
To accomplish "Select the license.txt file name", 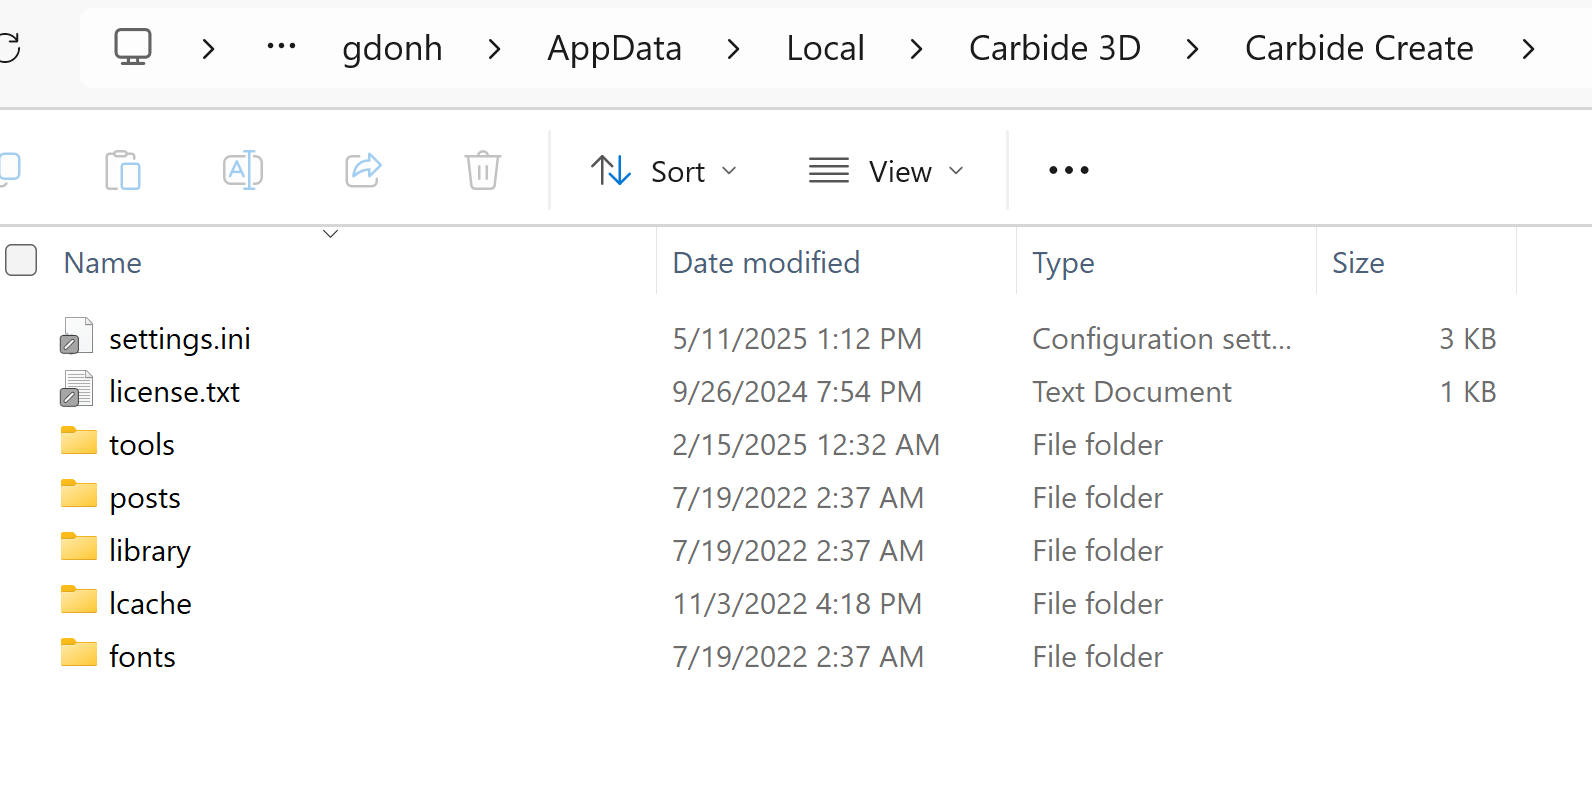I will 174,392.
